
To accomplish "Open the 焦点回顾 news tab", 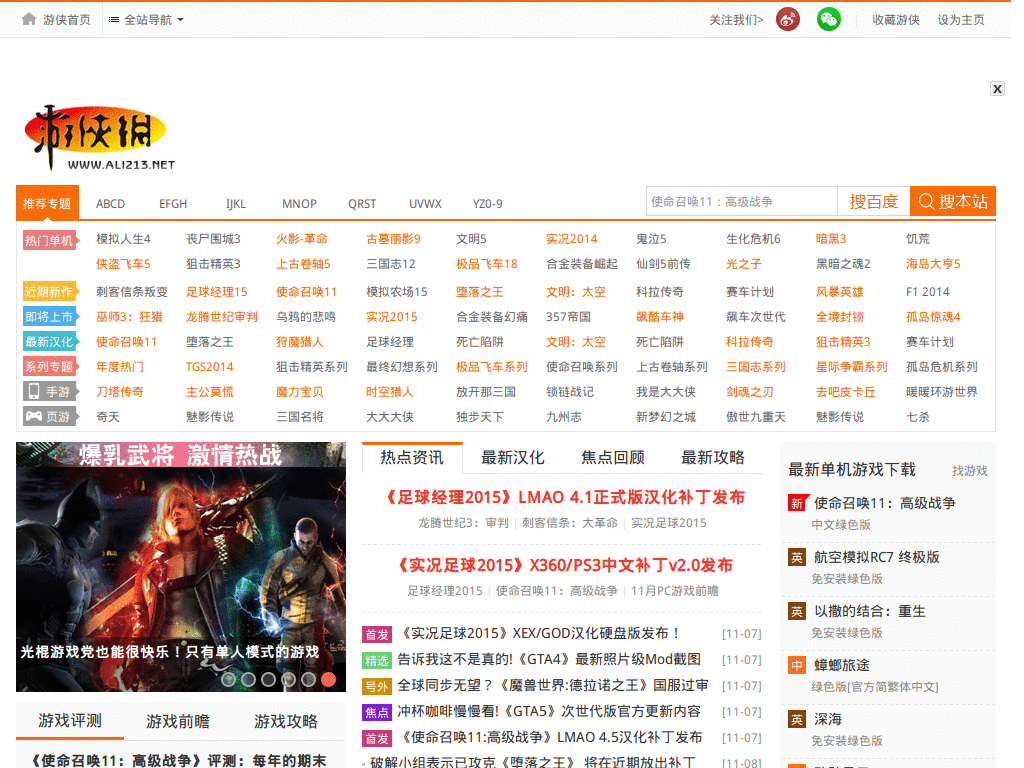I will pyautogui.click(x=613, y=458).
